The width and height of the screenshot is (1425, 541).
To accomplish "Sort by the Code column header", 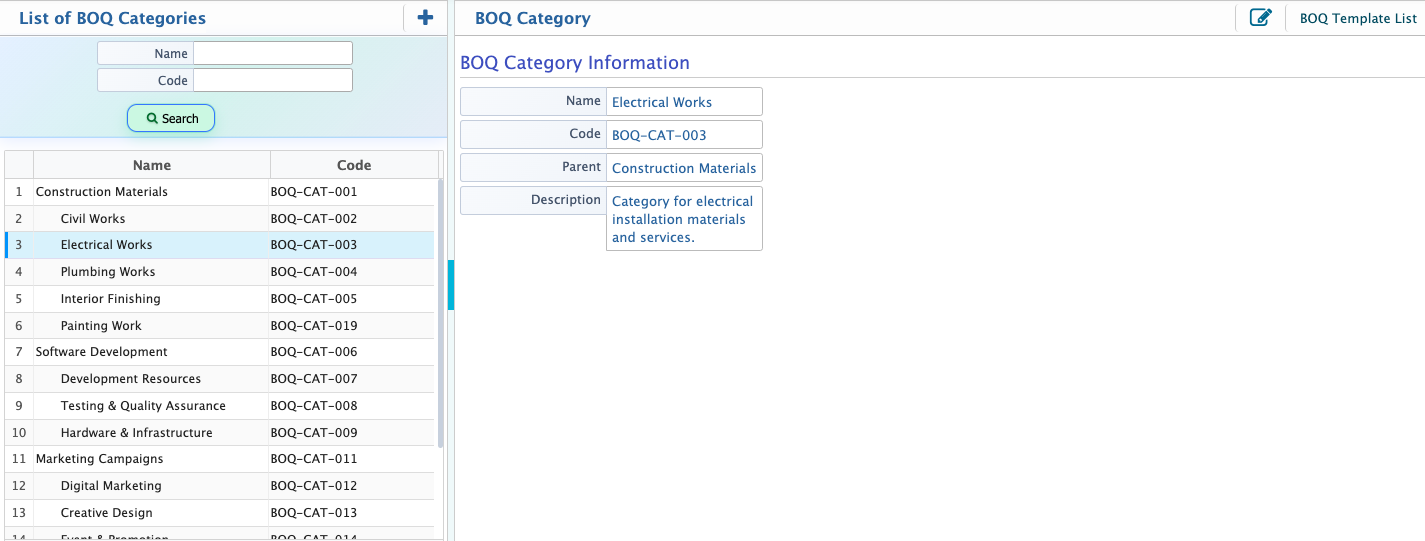I will click(354, 165).
